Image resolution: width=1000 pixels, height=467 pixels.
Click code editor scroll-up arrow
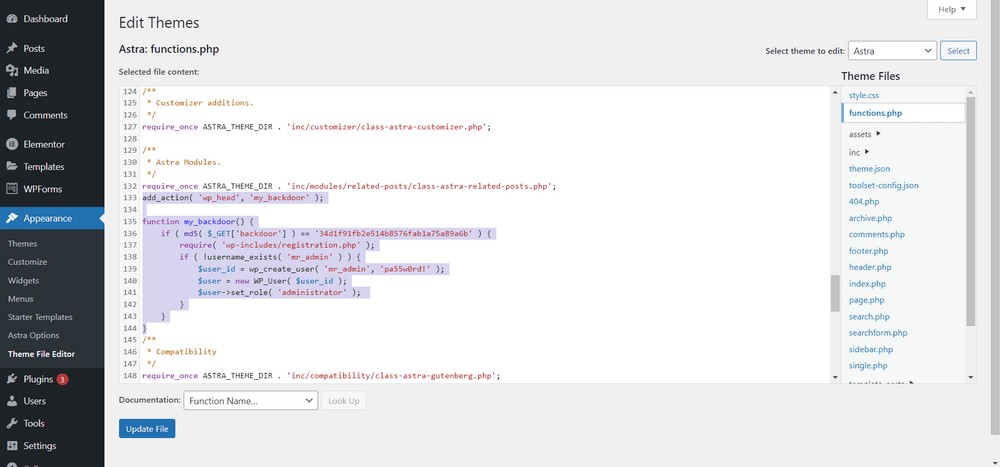[835, 93]
